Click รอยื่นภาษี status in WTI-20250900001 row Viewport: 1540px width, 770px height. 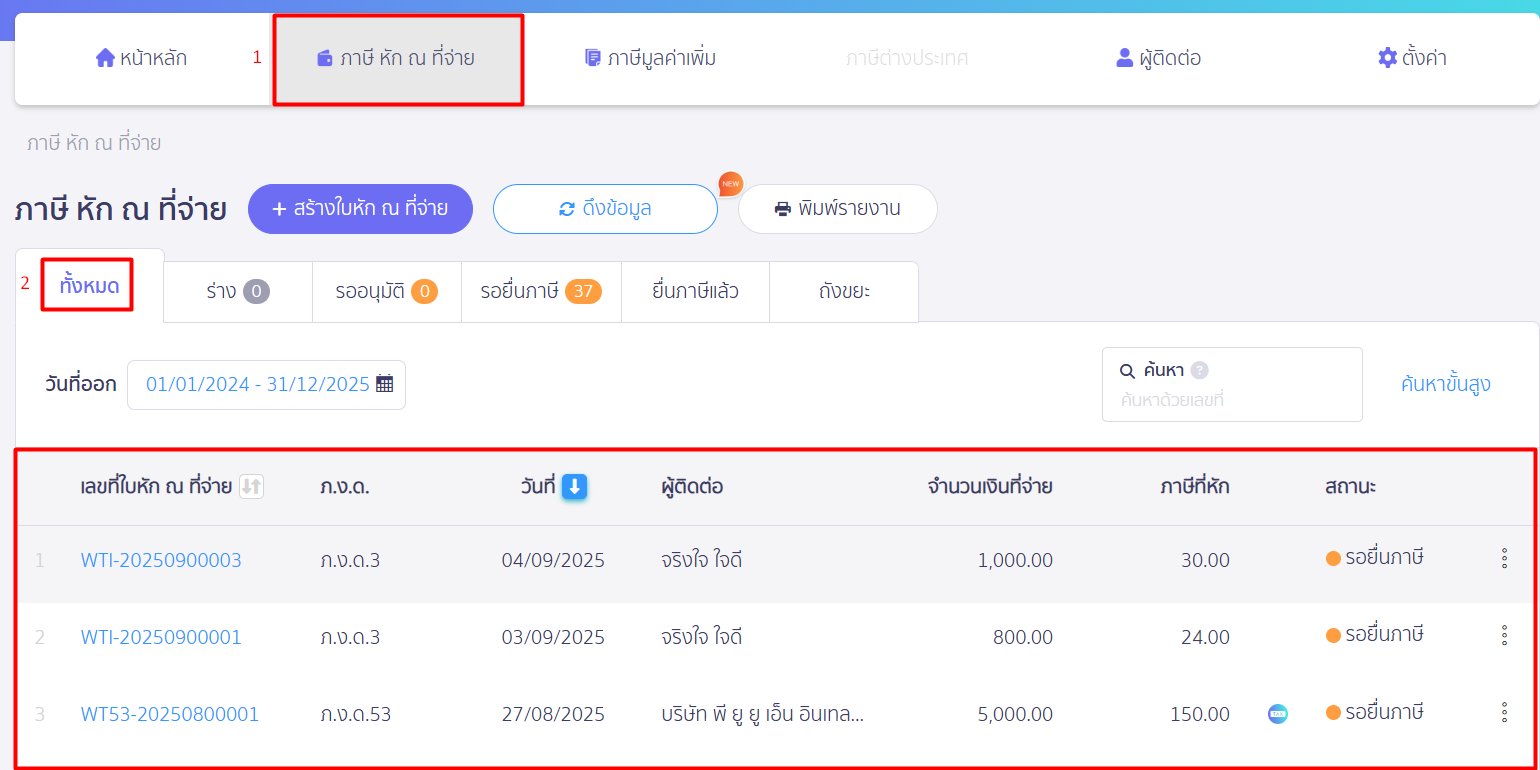click(1374, 635)
